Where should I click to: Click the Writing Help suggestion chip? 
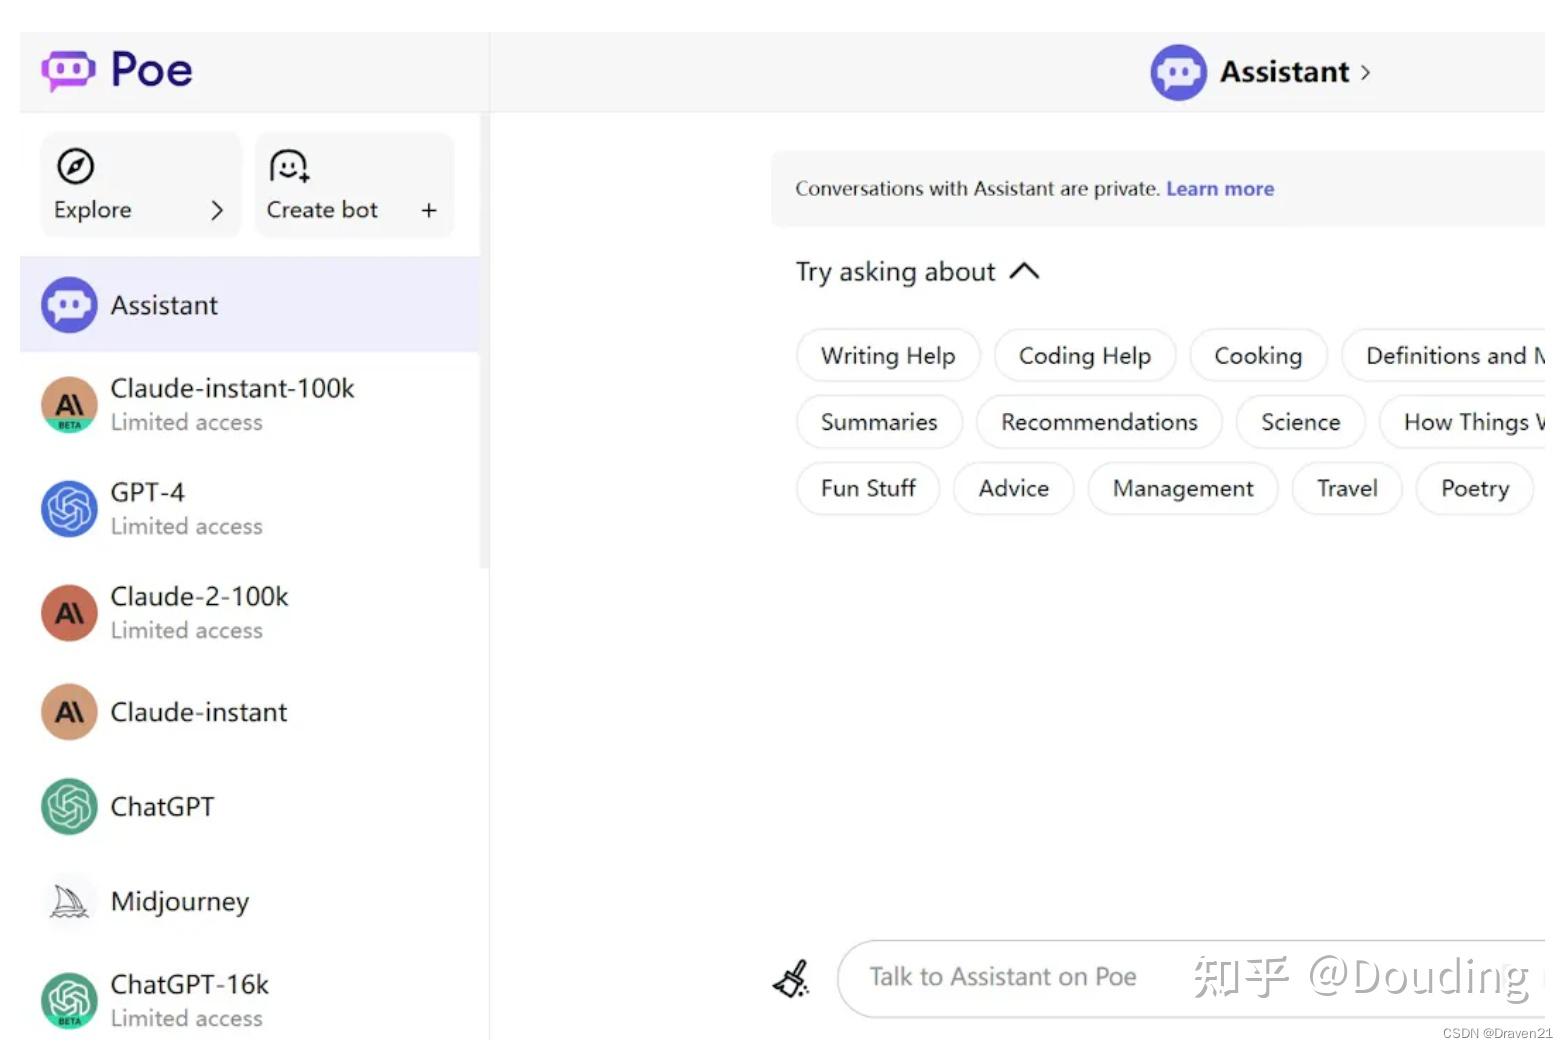pyautogui.click(x=888, y=356)
